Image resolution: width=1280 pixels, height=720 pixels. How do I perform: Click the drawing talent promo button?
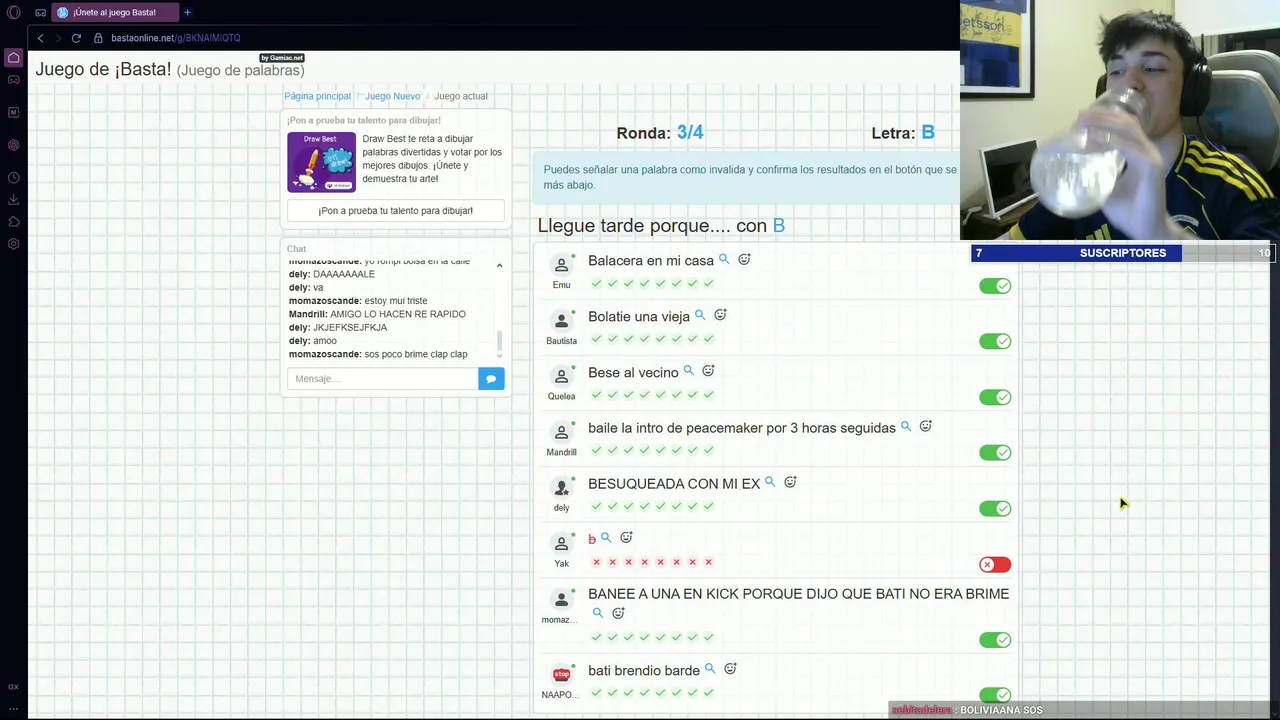click(396, 211)
